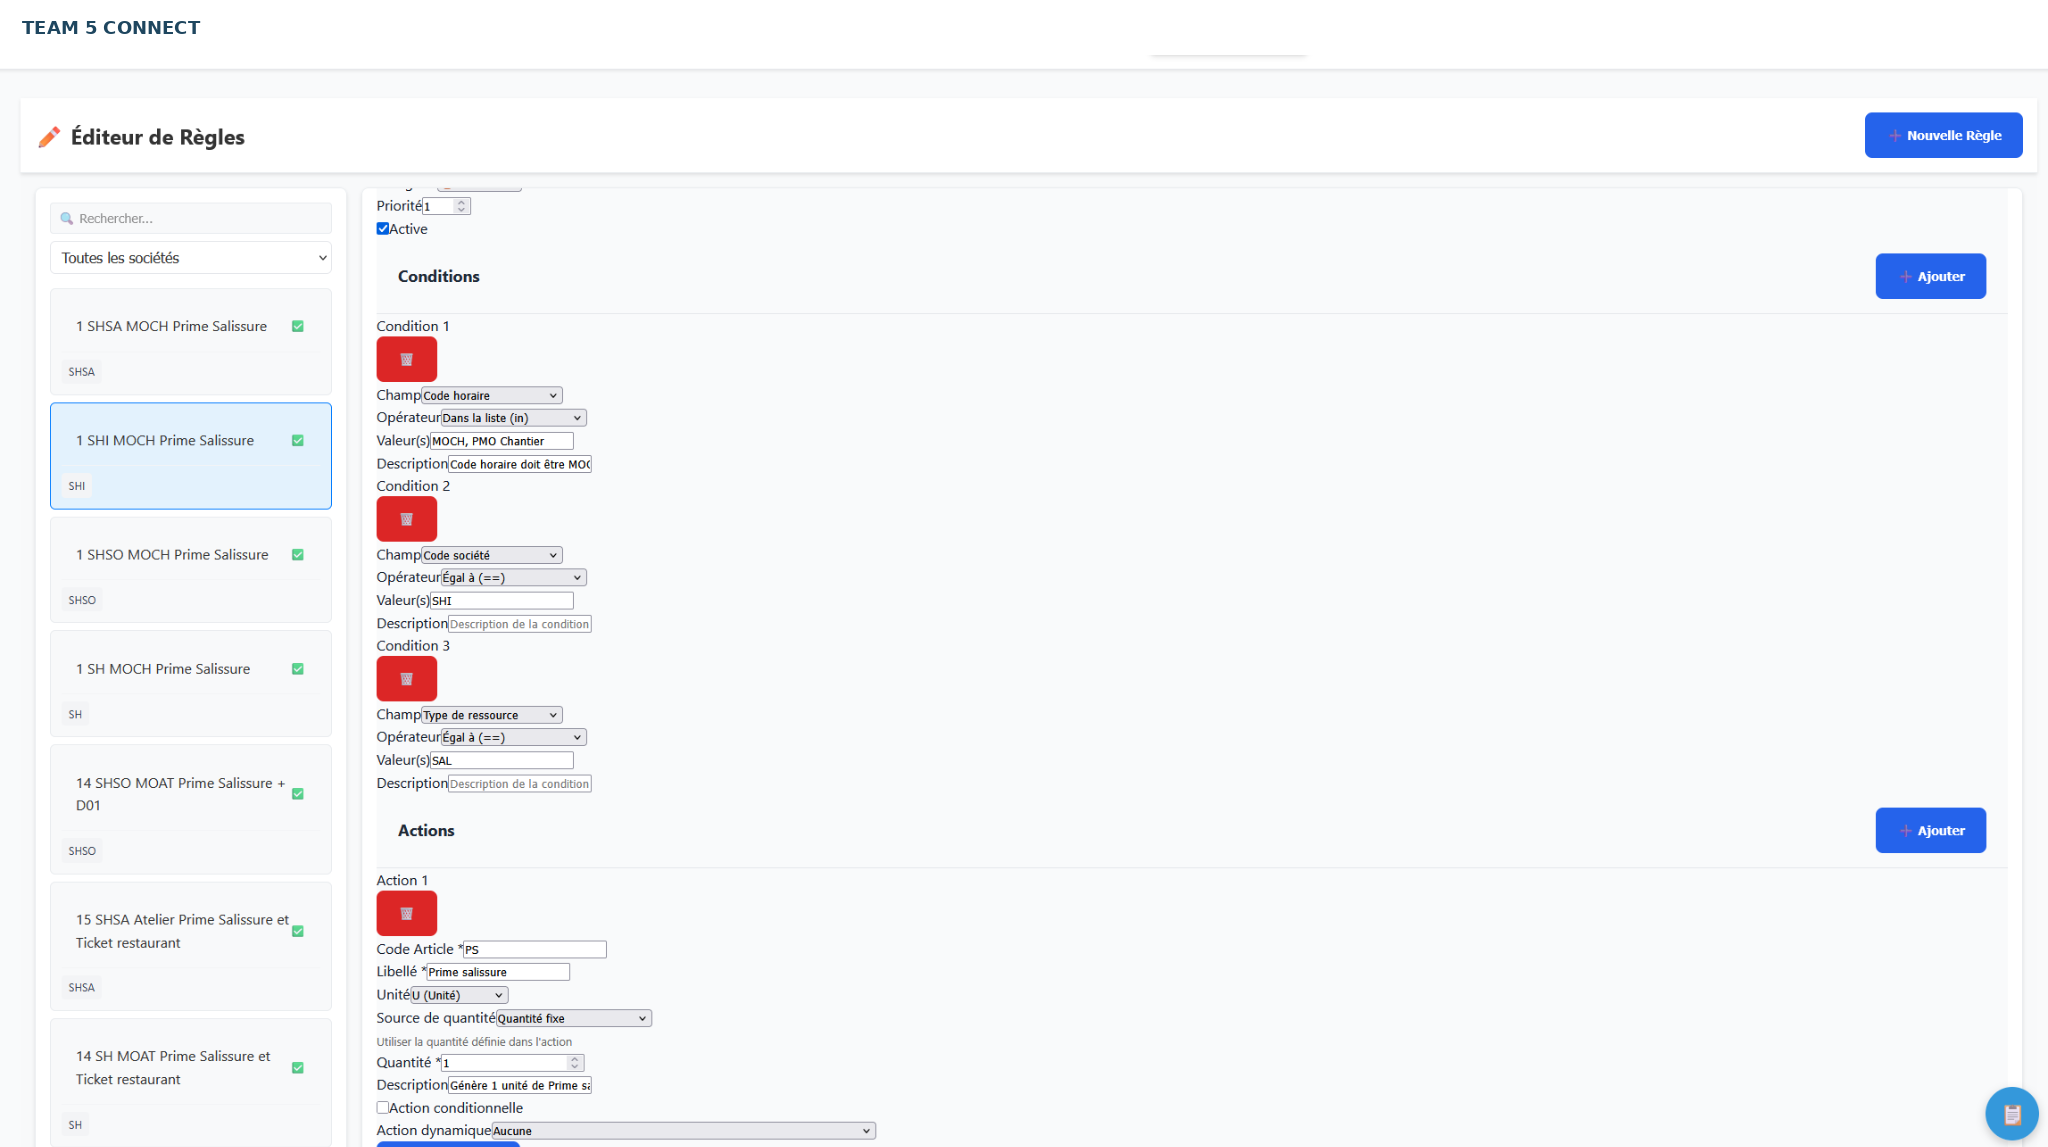Toggle green check on 15 SHSA Atelier rule
This screenshot has height=1147, width=2048.
click(297, 931)
